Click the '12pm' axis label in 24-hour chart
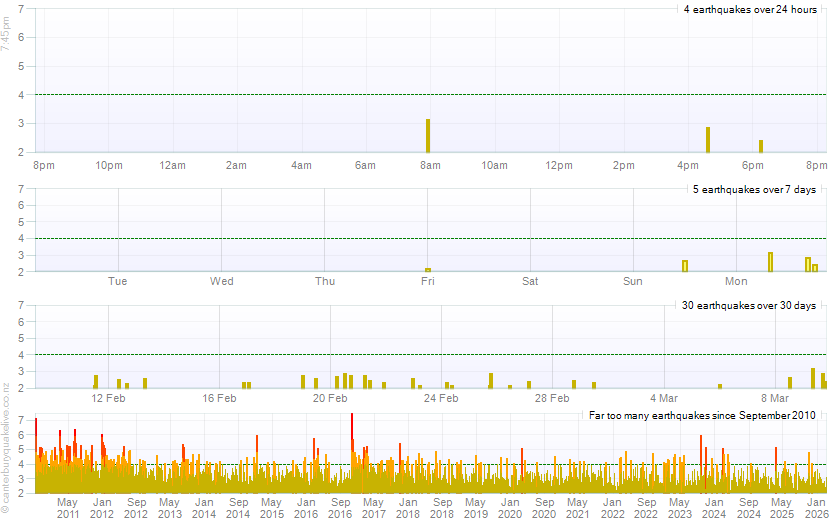This screenshot has height=530, width=835. point(558,165)
